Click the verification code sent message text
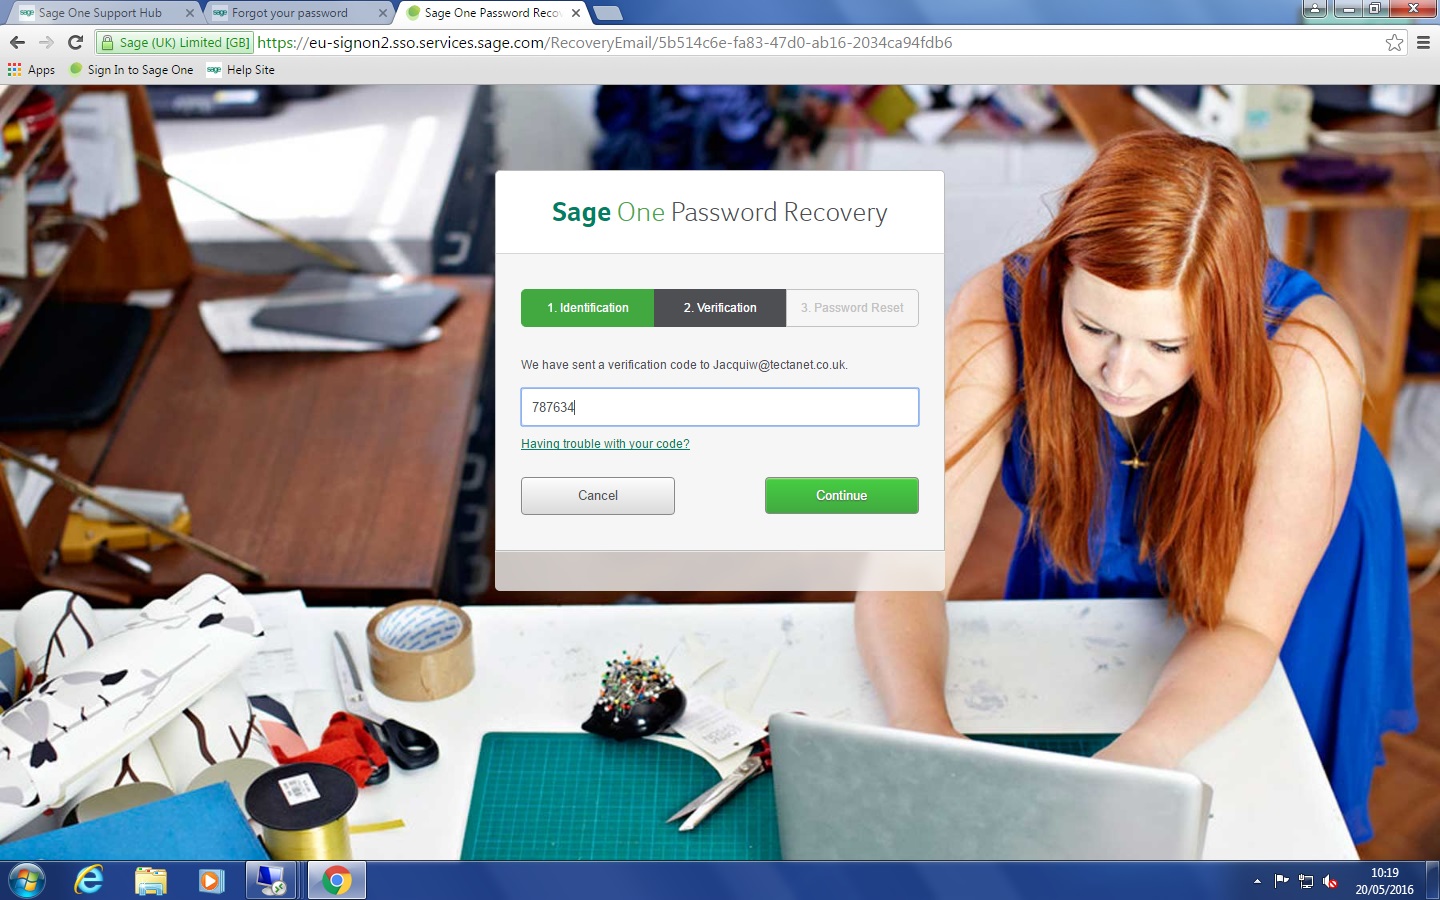The image size is (1440, 900). [684, 365]
